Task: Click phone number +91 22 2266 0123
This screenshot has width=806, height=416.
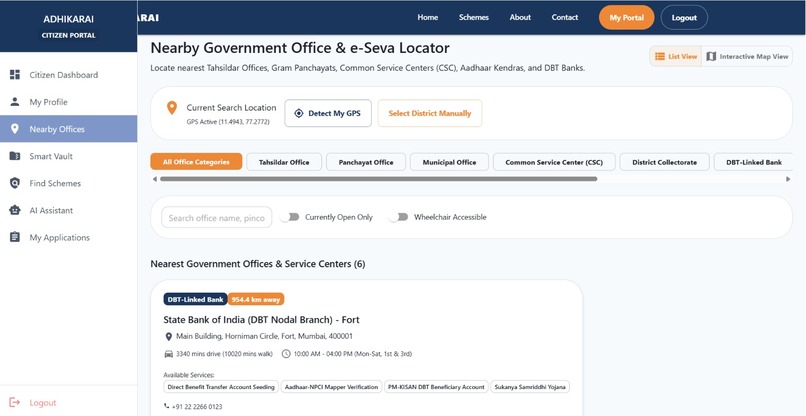Action: [x=197, y=406]
